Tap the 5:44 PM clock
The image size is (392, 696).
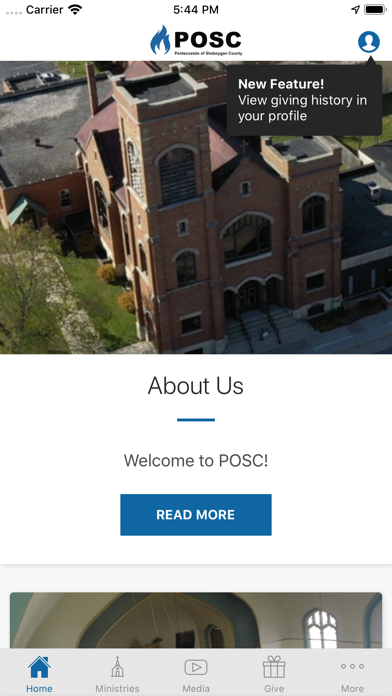coord(196,10)
